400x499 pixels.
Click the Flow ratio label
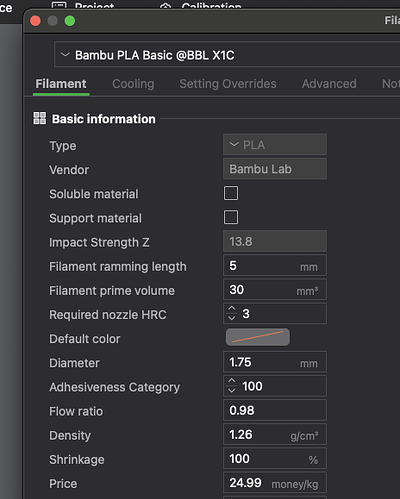tap(76, 411)
